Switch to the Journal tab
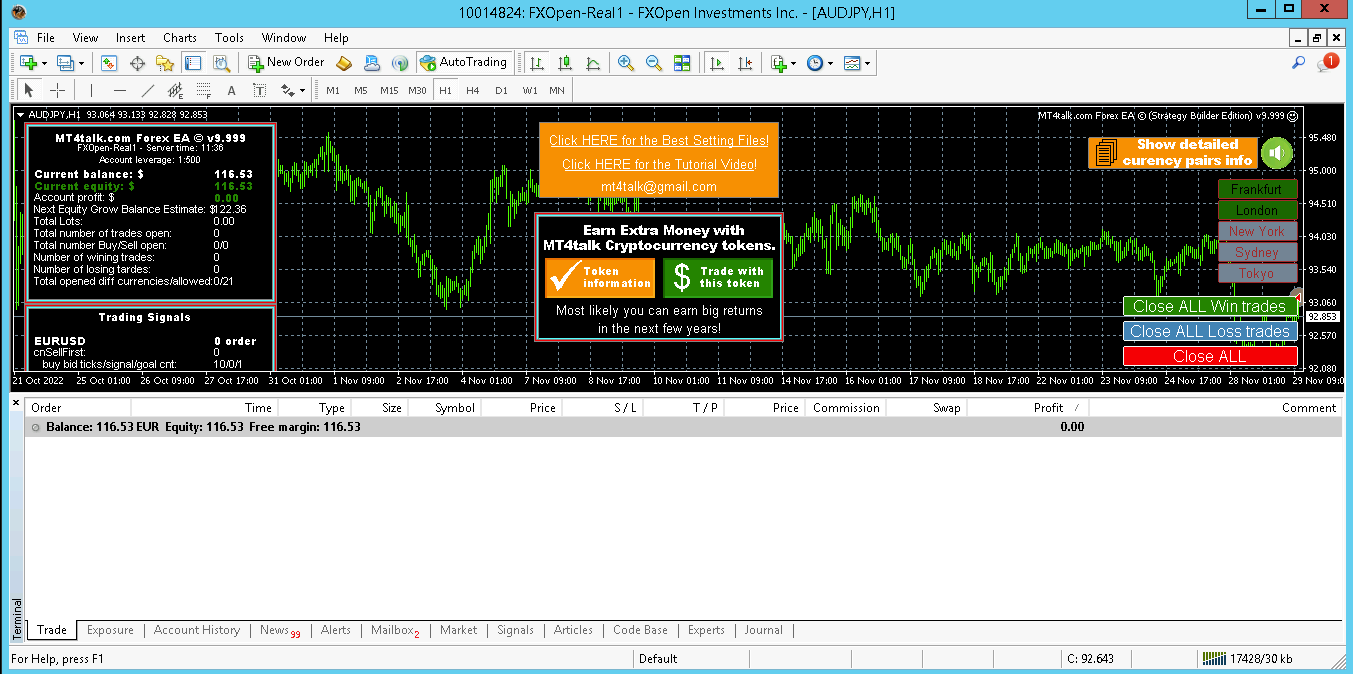The width and height of the screenshot is (1353, 674). 763,630
